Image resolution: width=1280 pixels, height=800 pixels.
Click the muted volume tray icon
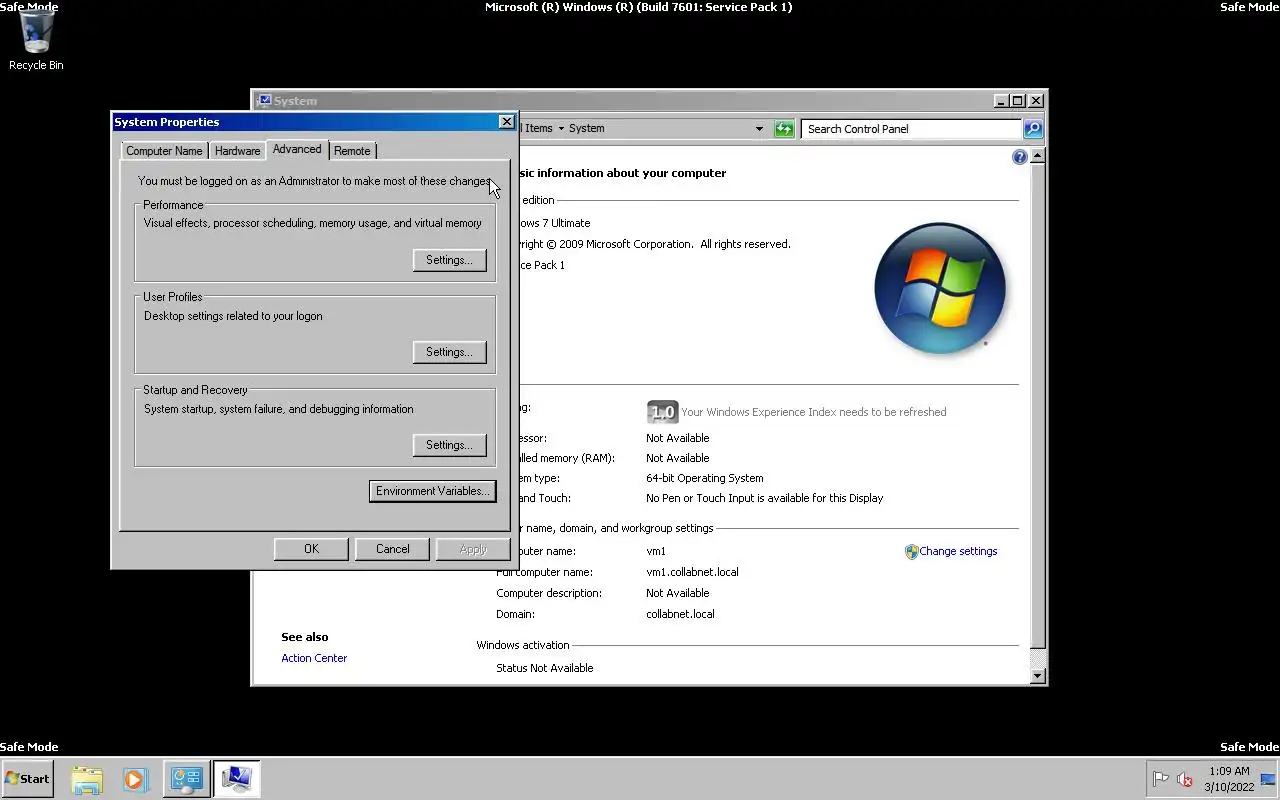(1185, 779)
